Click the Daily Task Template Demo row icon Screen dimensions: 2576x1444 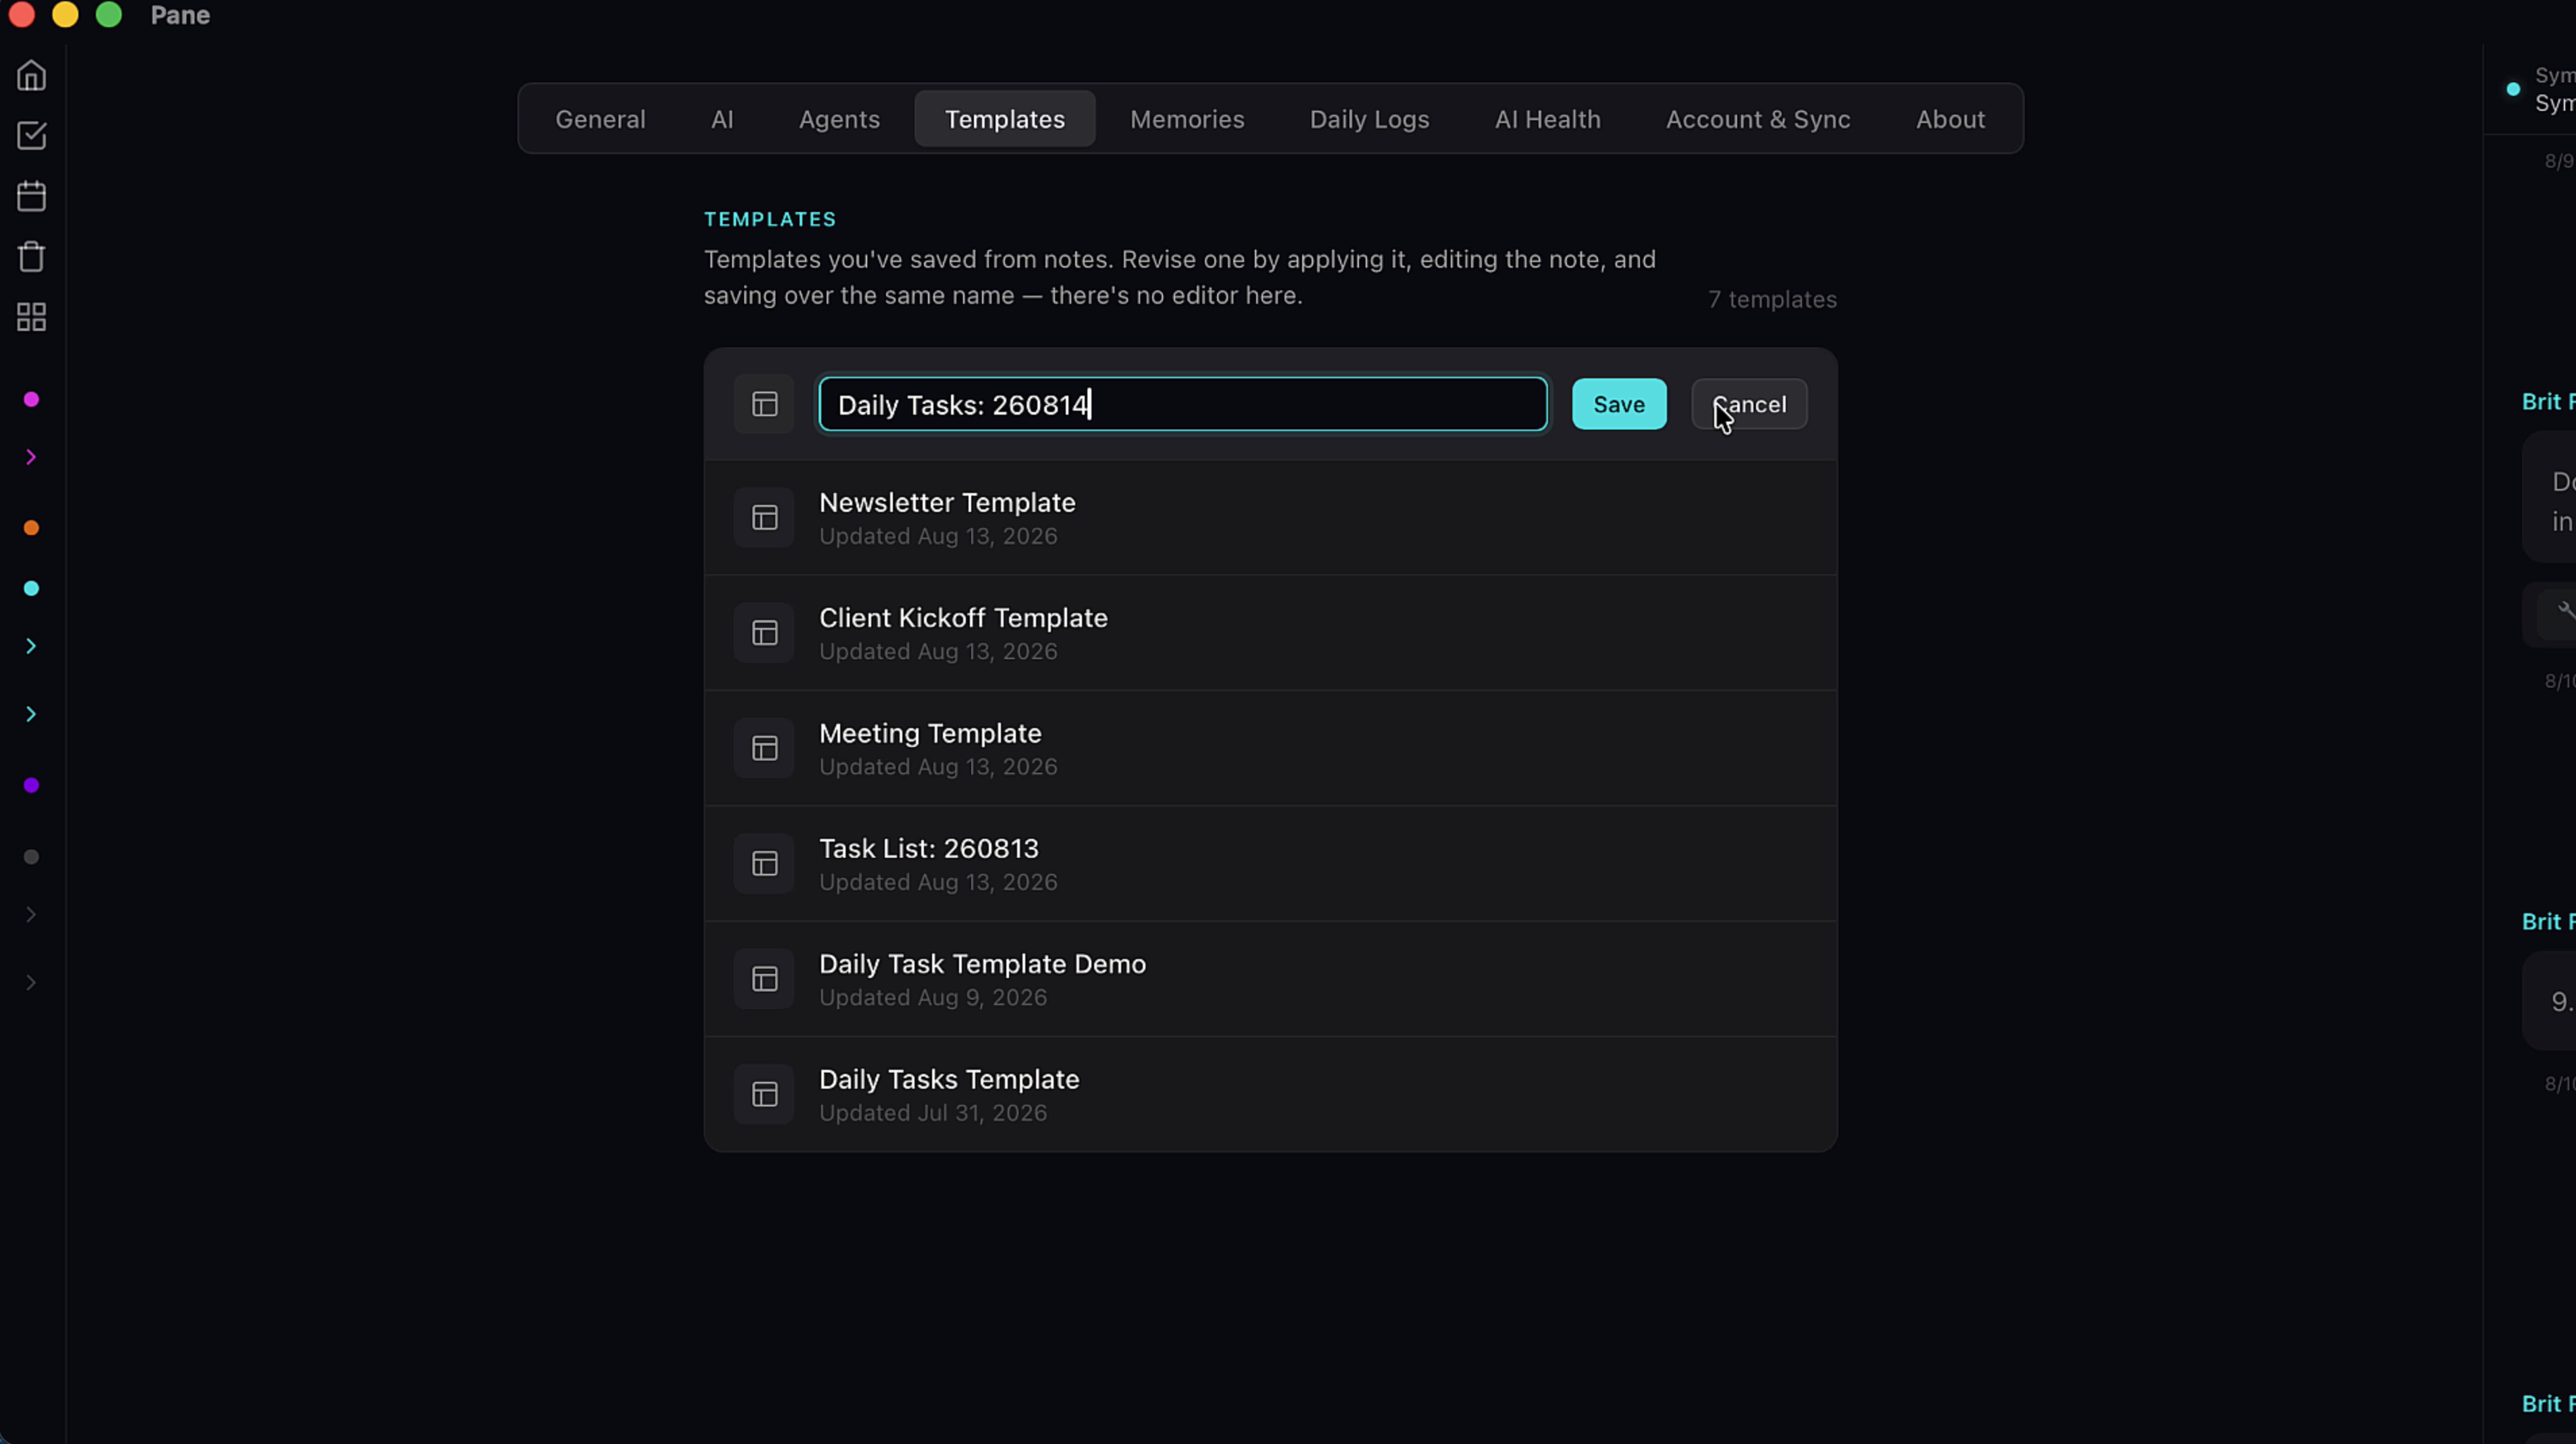point(765,979)
